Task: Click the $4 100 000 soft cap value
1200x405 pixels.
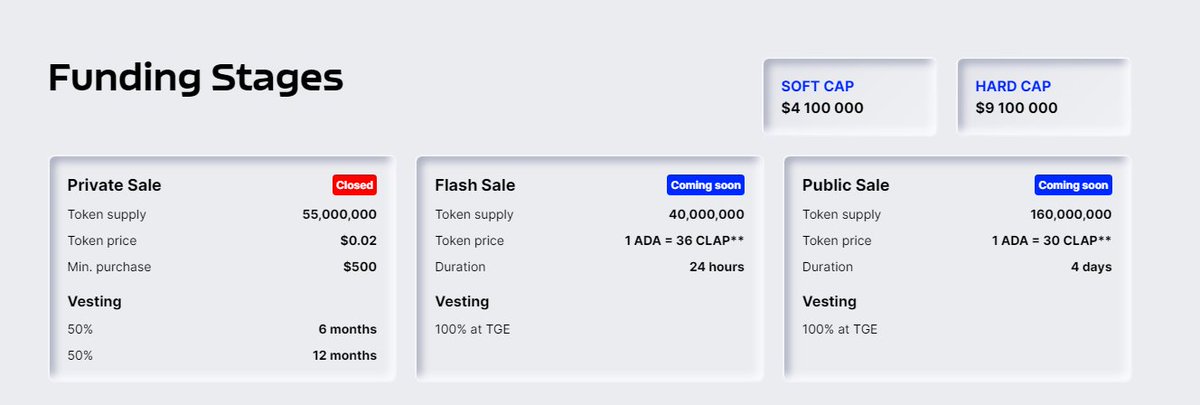Action: pos(822,108)
